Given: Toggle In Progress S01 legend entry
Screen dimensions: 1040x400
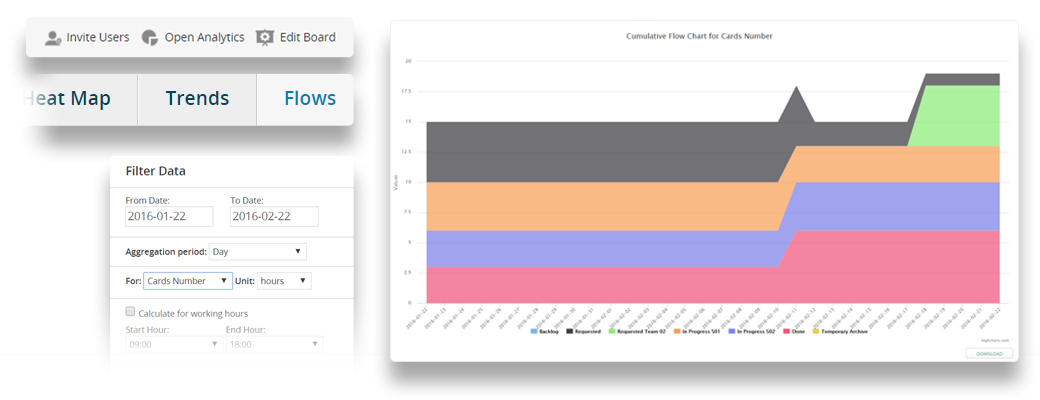Looking at the screenshot, I should [x=696, y=330].
